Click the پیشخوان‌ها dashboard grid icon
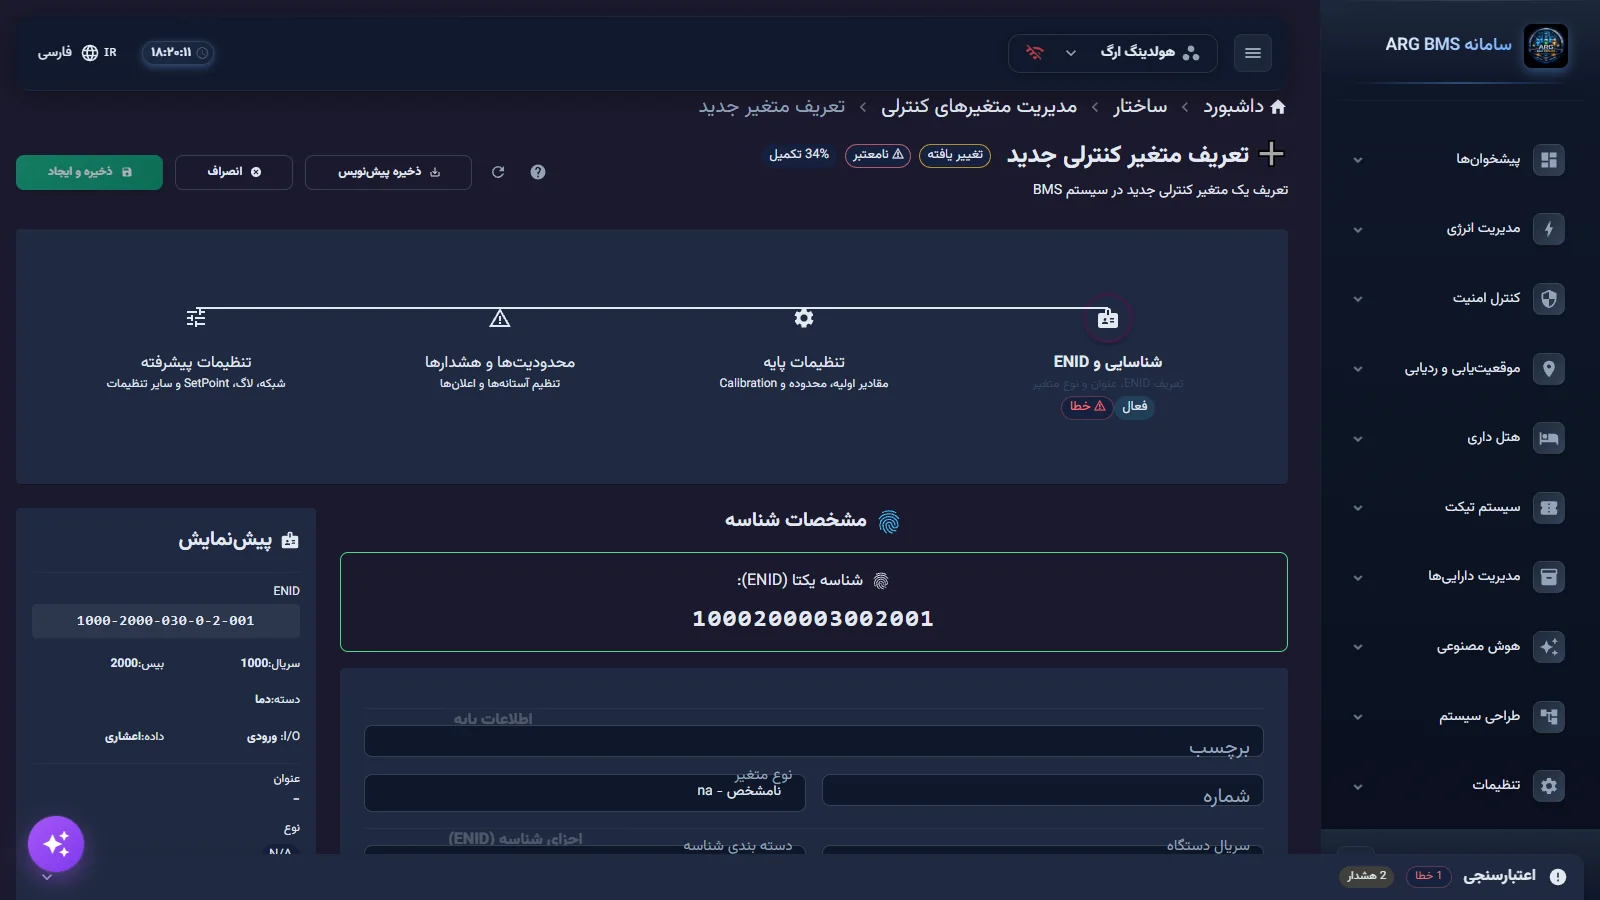The height and width of the screenshot is (900, 1600). click(x=1549, y=160)
